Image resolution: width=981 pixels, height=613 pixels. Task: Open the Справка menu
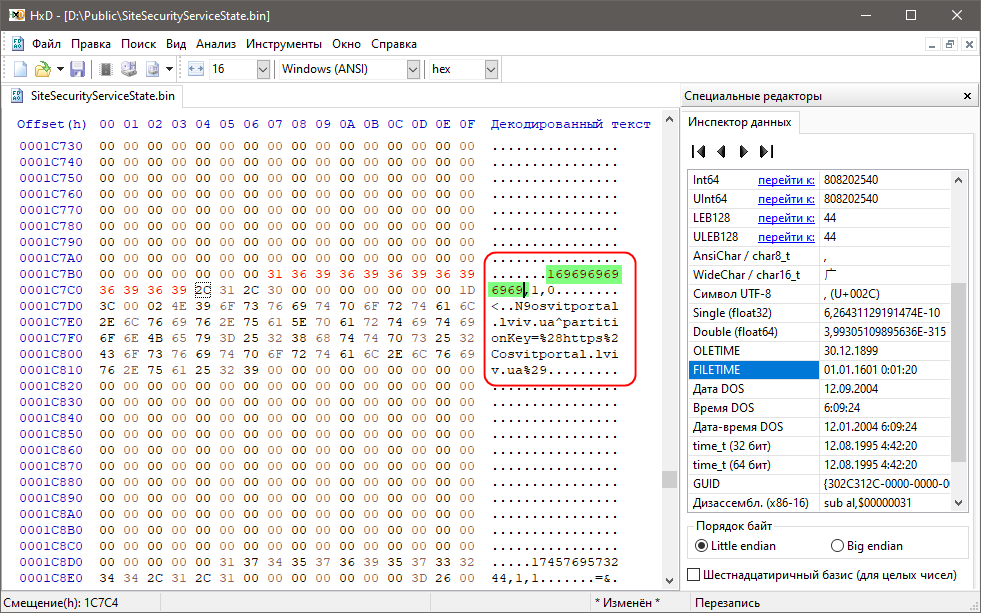[394, 44]
